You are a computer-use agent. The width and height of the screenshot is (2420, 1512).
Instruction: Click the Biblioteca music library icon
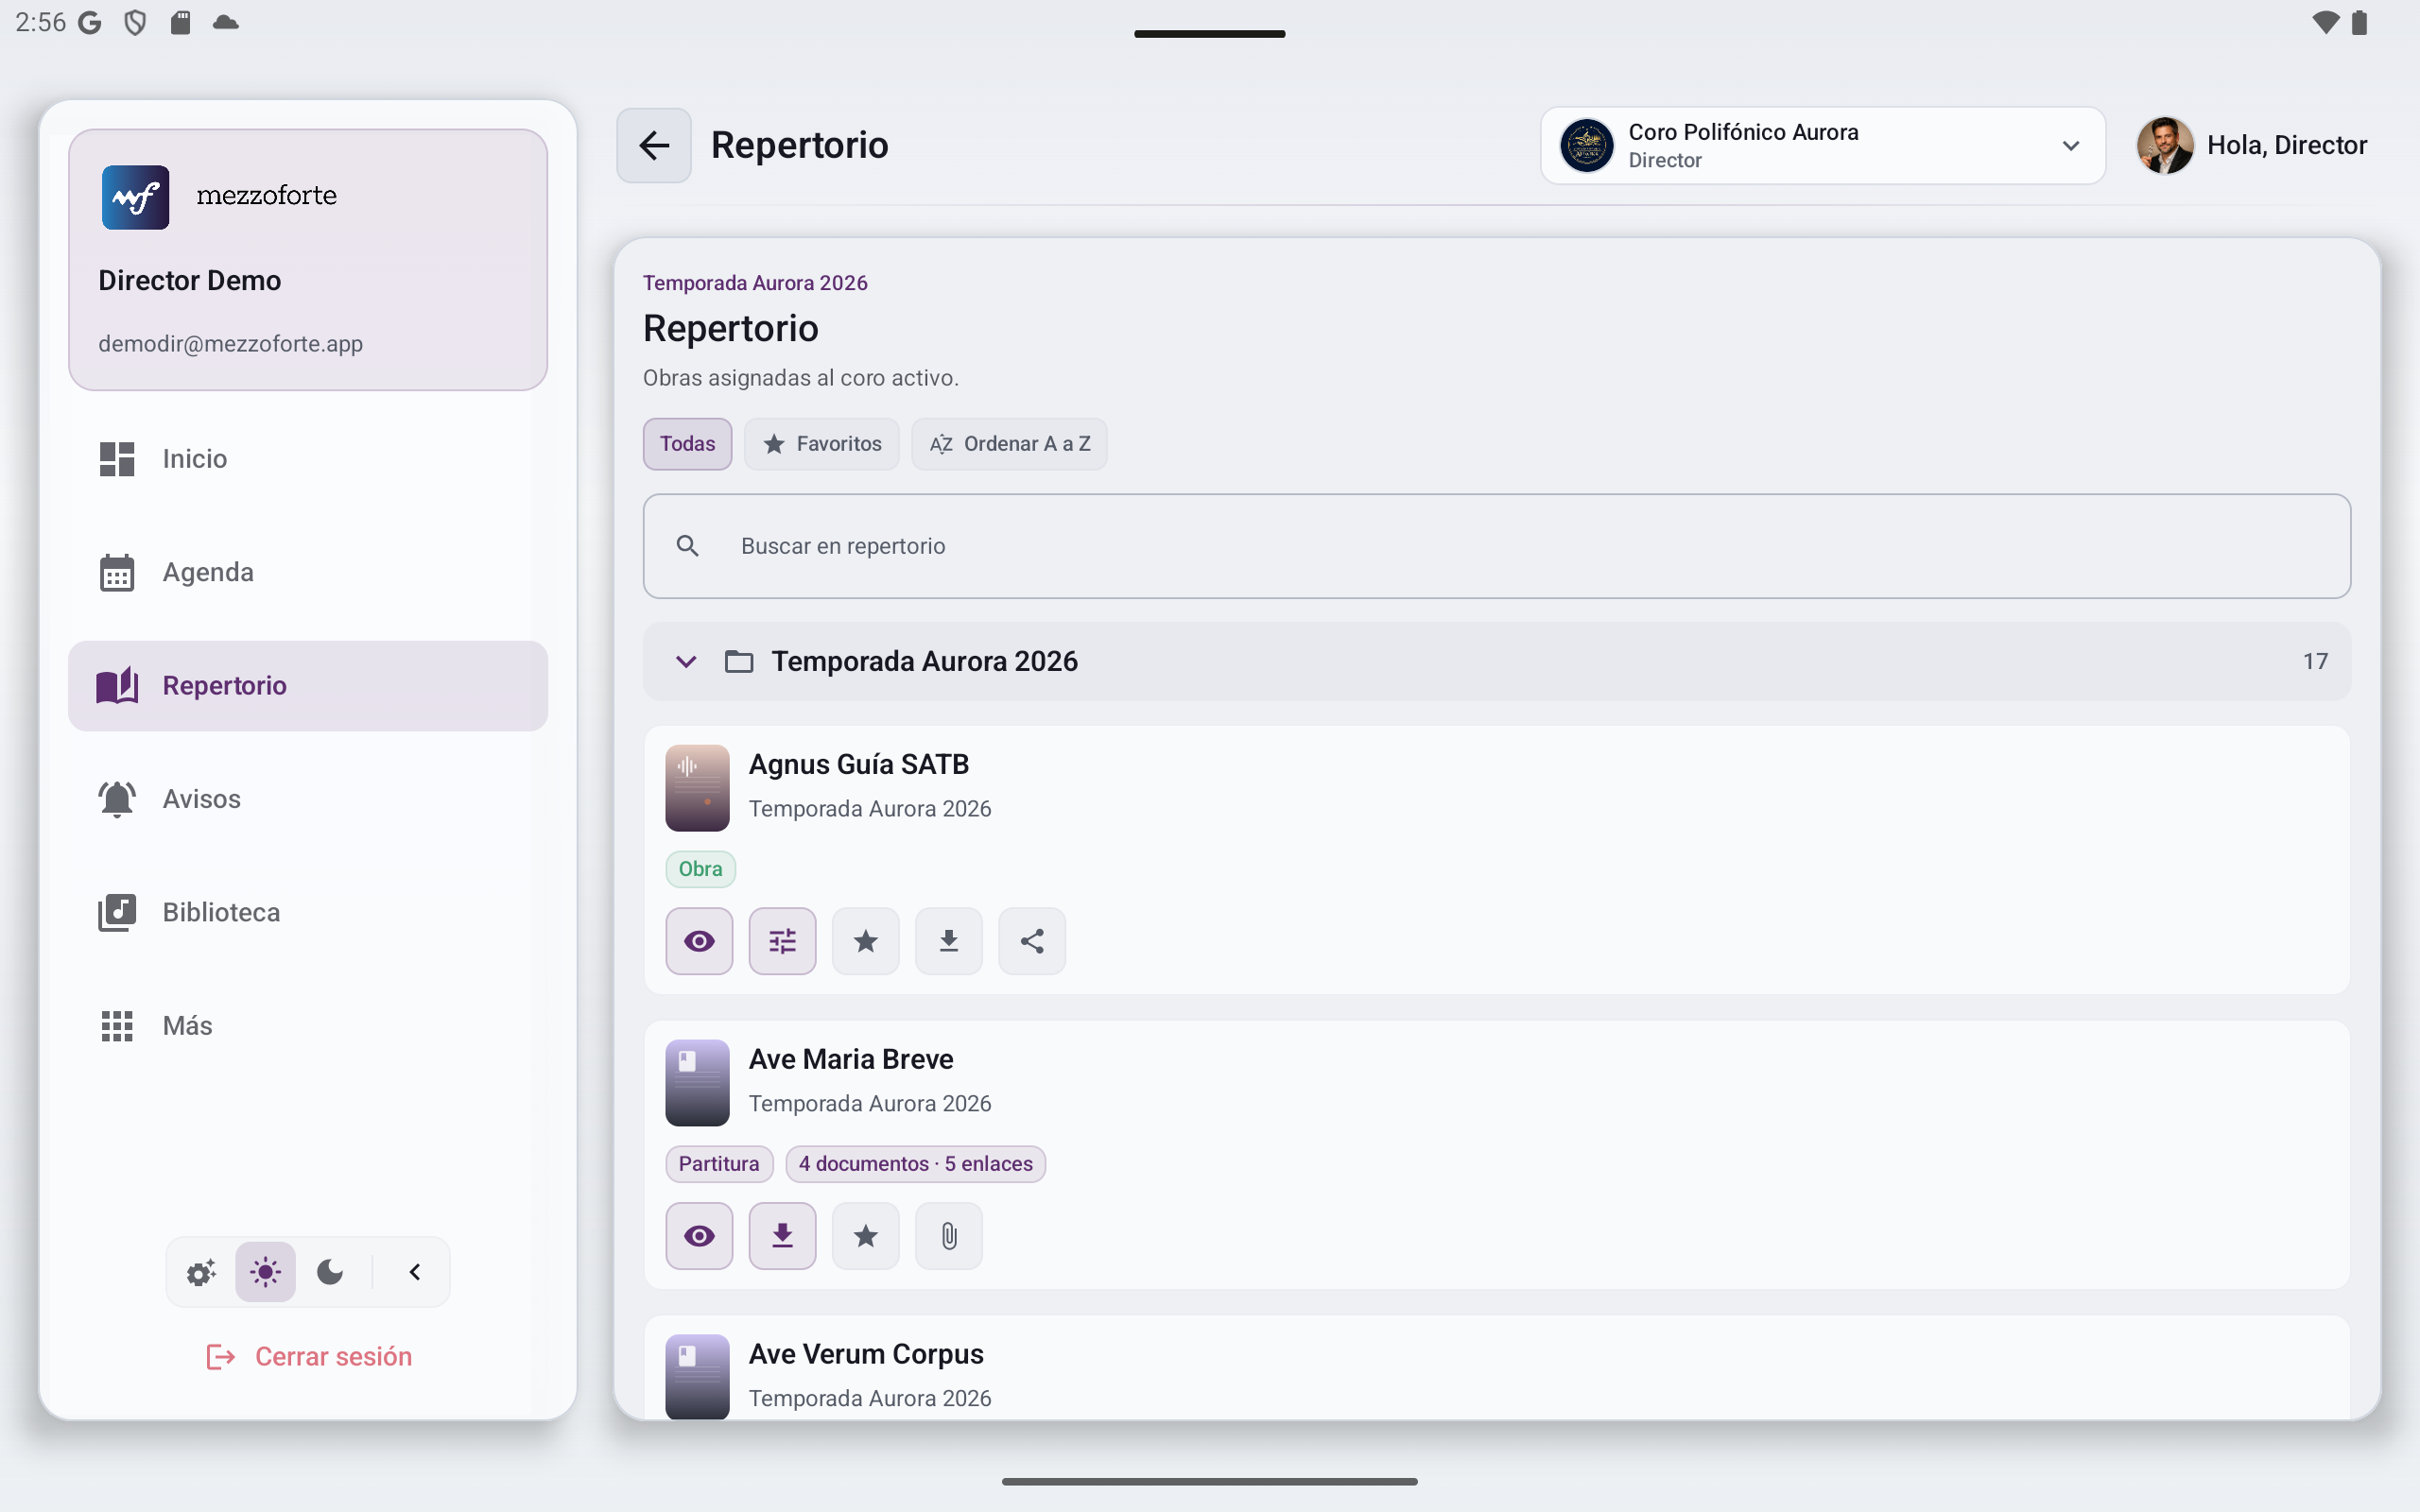(117, 912)
